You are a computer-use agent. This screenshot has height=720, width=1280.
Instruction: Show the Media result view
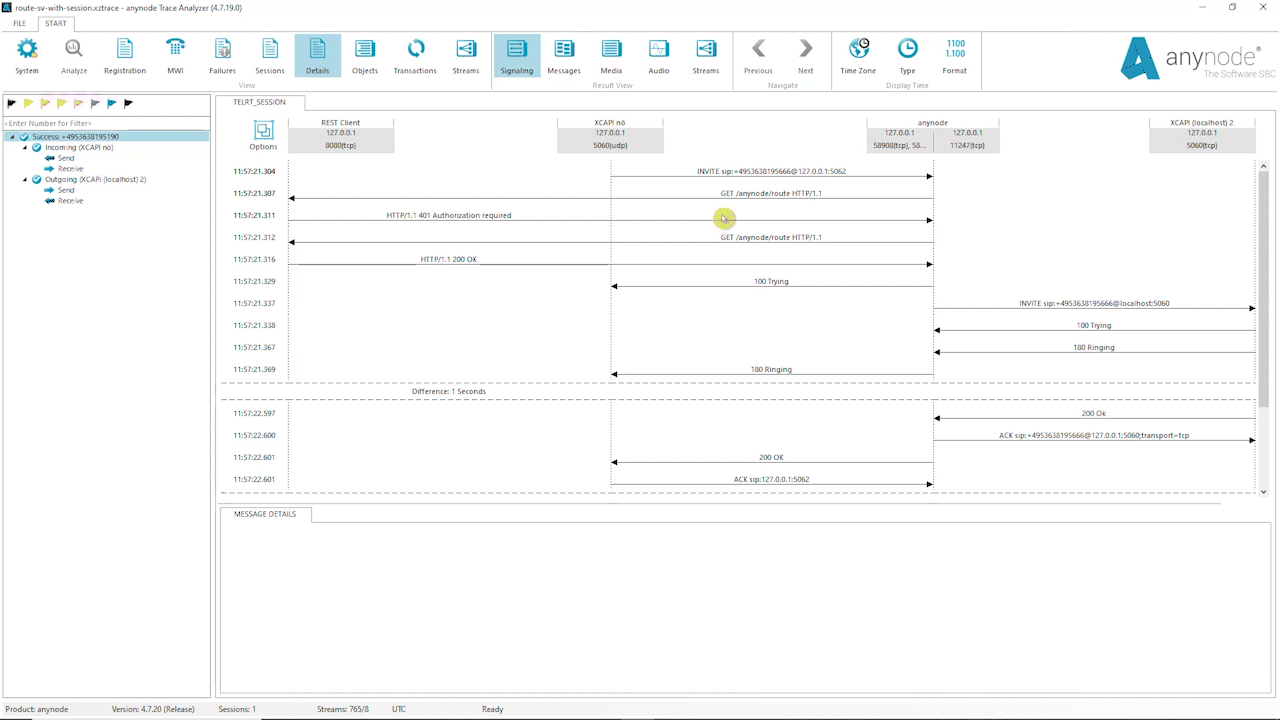point(611,56)
